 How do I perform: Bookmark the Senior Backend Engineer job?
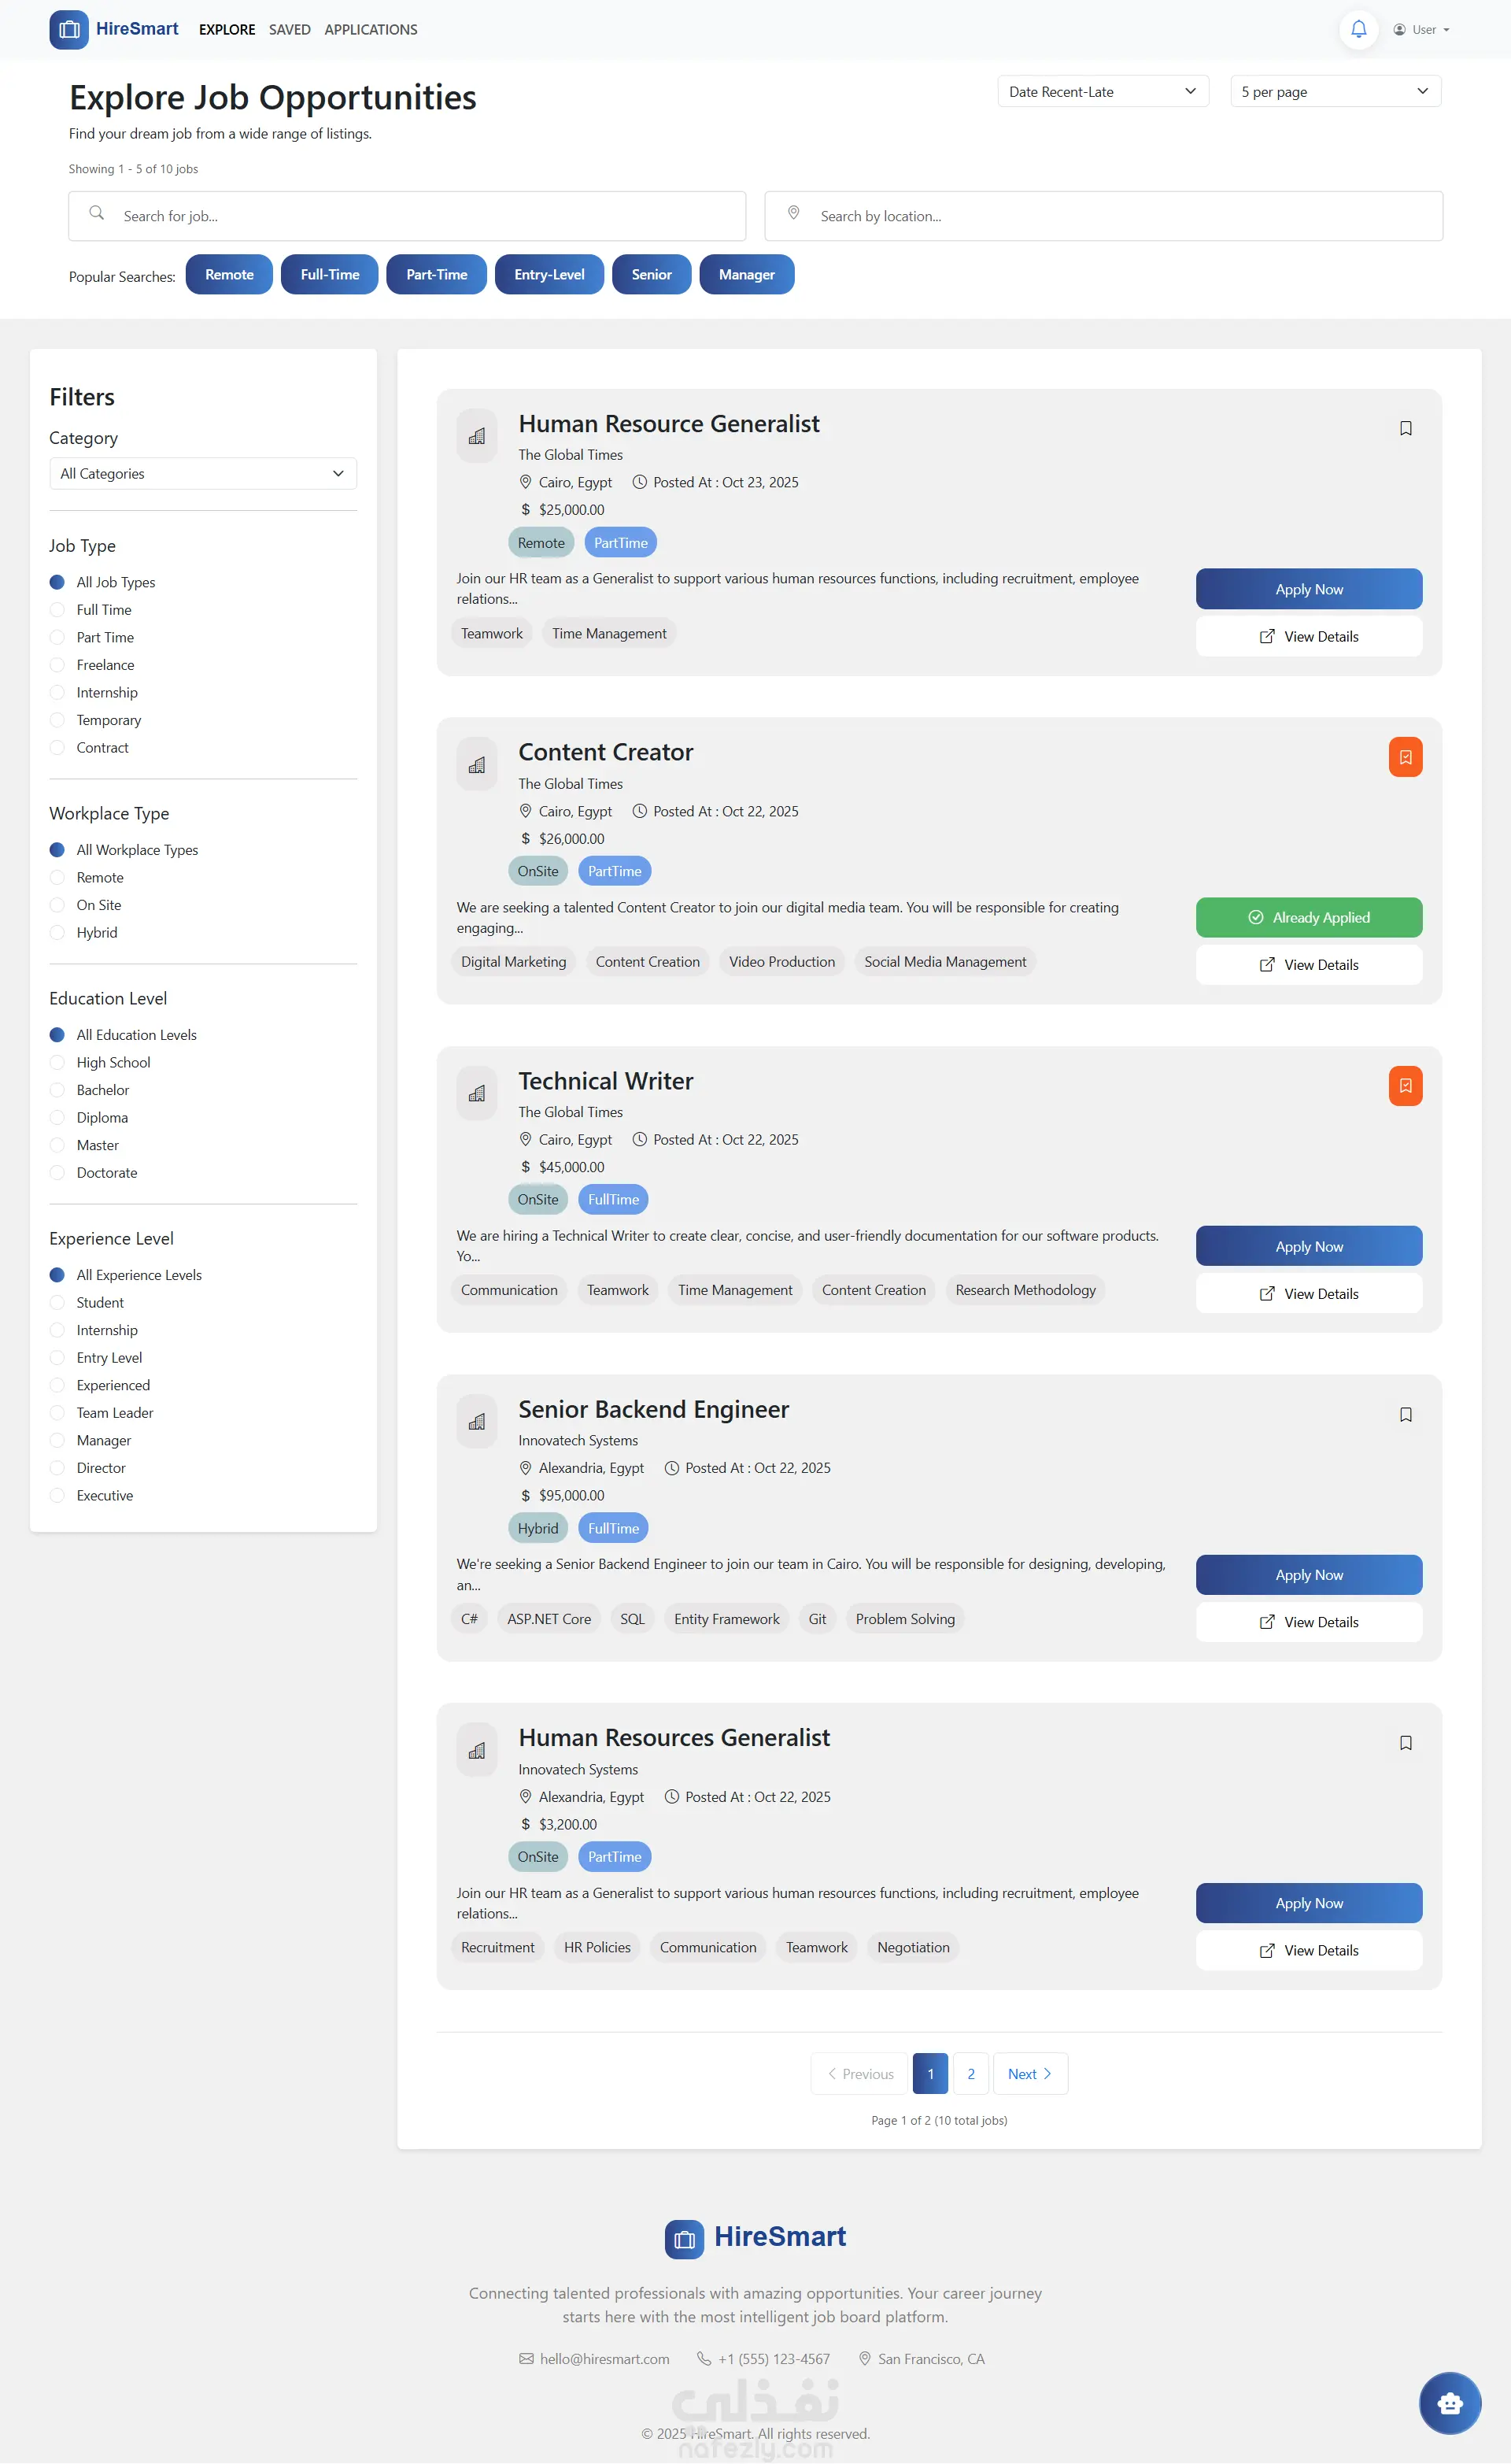click(1405, 1414)
